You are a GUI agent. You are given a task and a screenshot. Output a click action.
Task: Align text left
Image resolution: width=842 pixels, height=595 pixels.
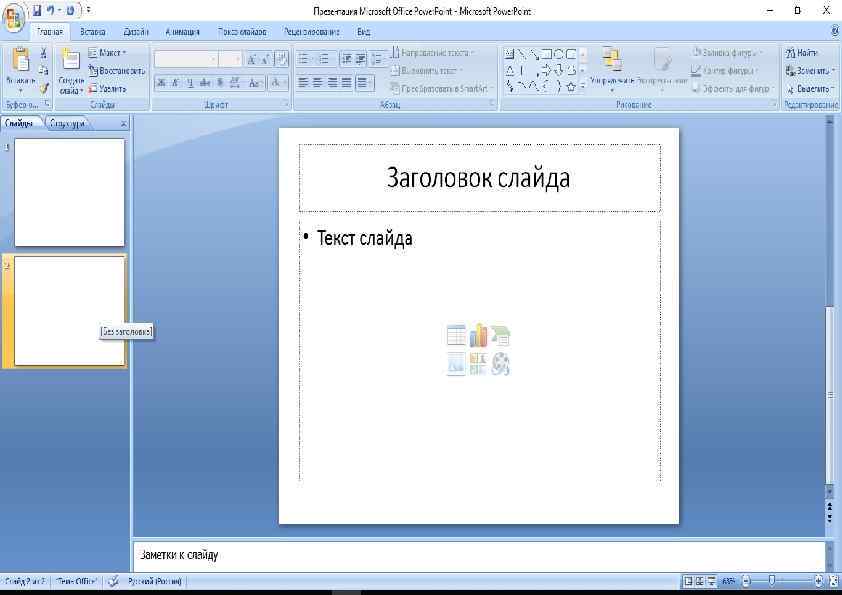pyautogui.click(x=304, y=83)
